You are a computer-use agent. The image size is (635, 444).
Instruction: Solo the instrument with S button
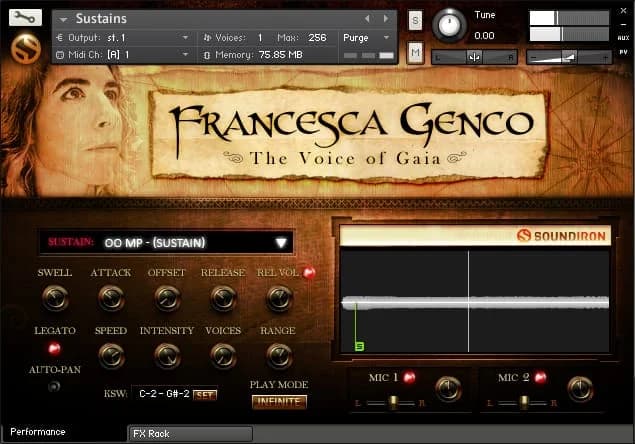coord(415,20)
